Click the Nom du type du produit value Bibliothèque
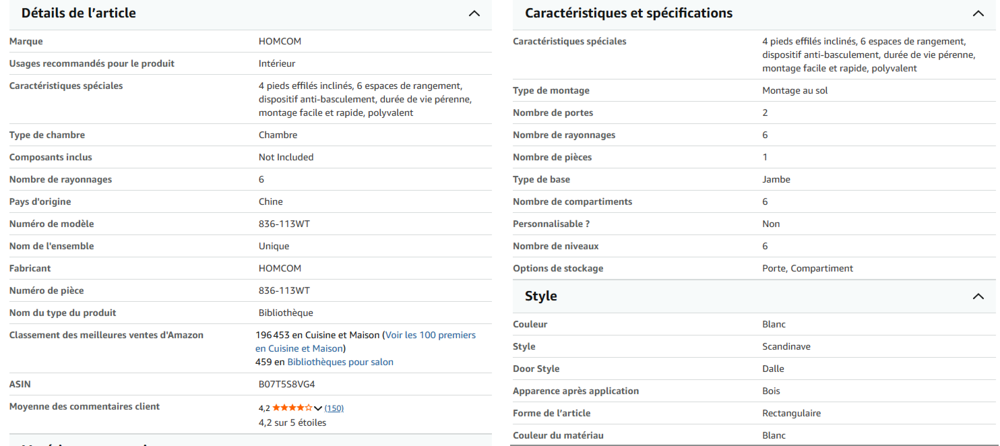 click(x=286, y=313)
